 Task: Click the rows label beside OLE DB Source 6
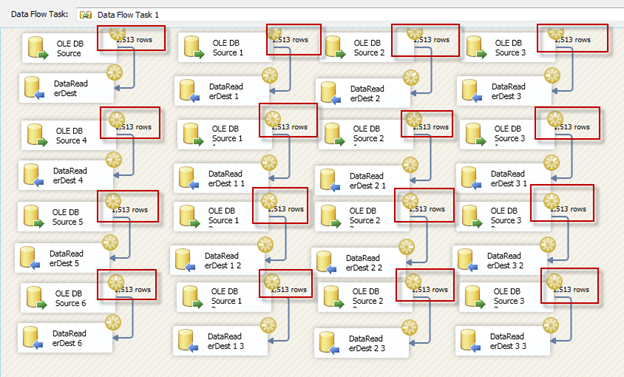click(x=133, y=289)
